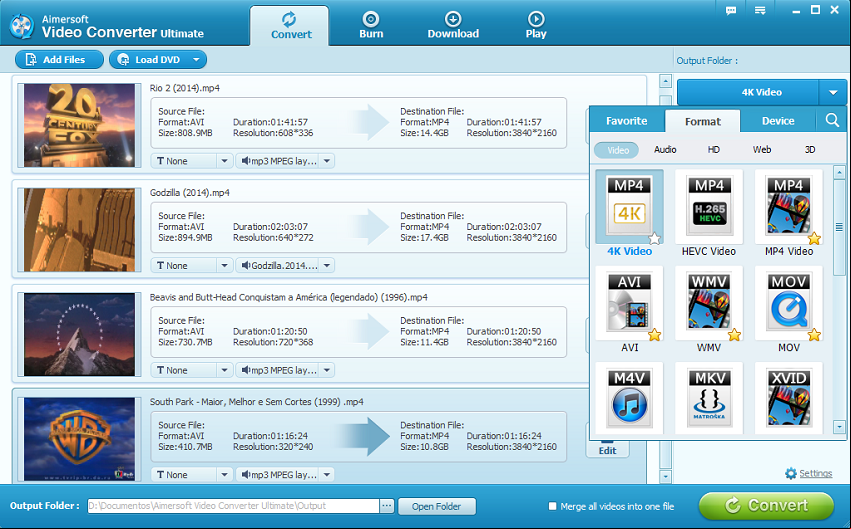Viewport: 851px width, 529px height.
Task: Click Edit button for South Park video
Action: 607,449
